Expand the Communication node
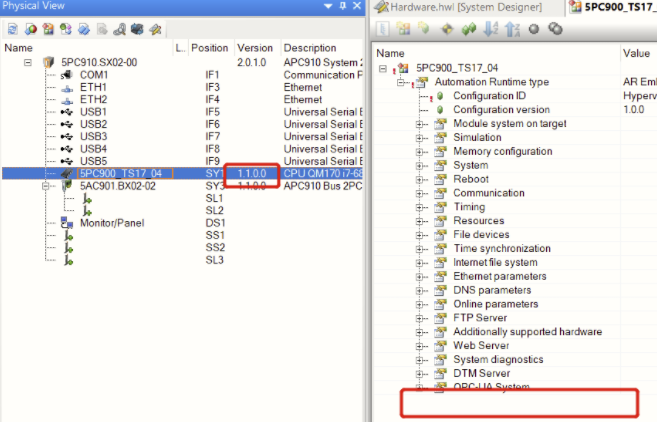This screenshot has height=422, width=657. pos(419,193)
